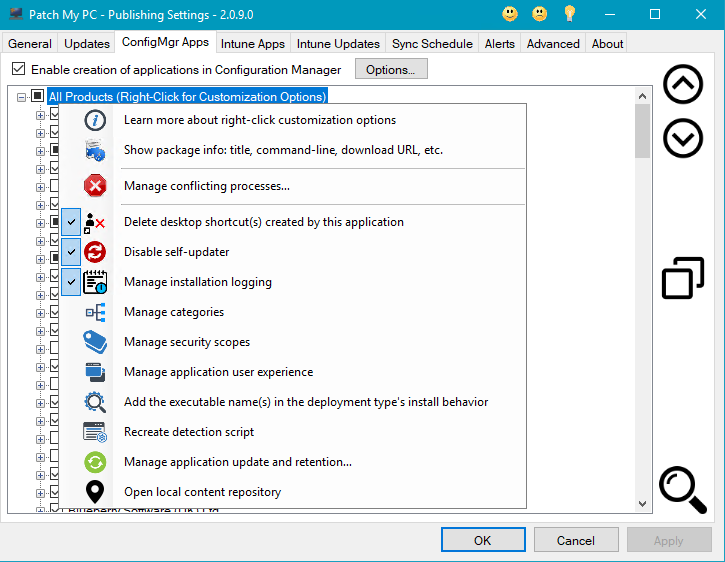Open the Sync Schedule tab
725x562 pixels.
point(432,44)
